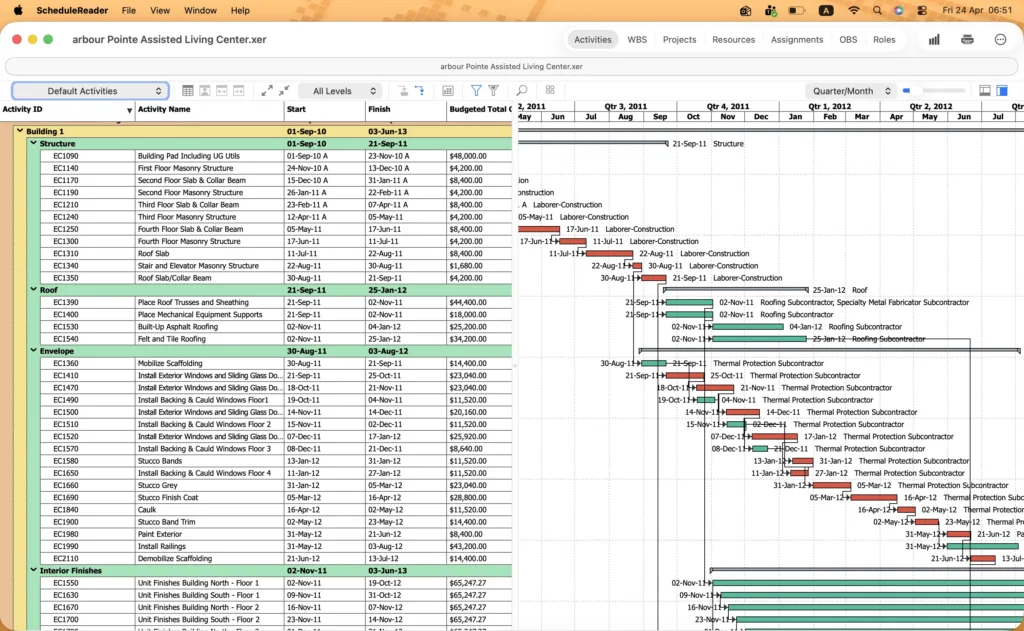Toggle the bottom details panel layout

pos(985,91)
